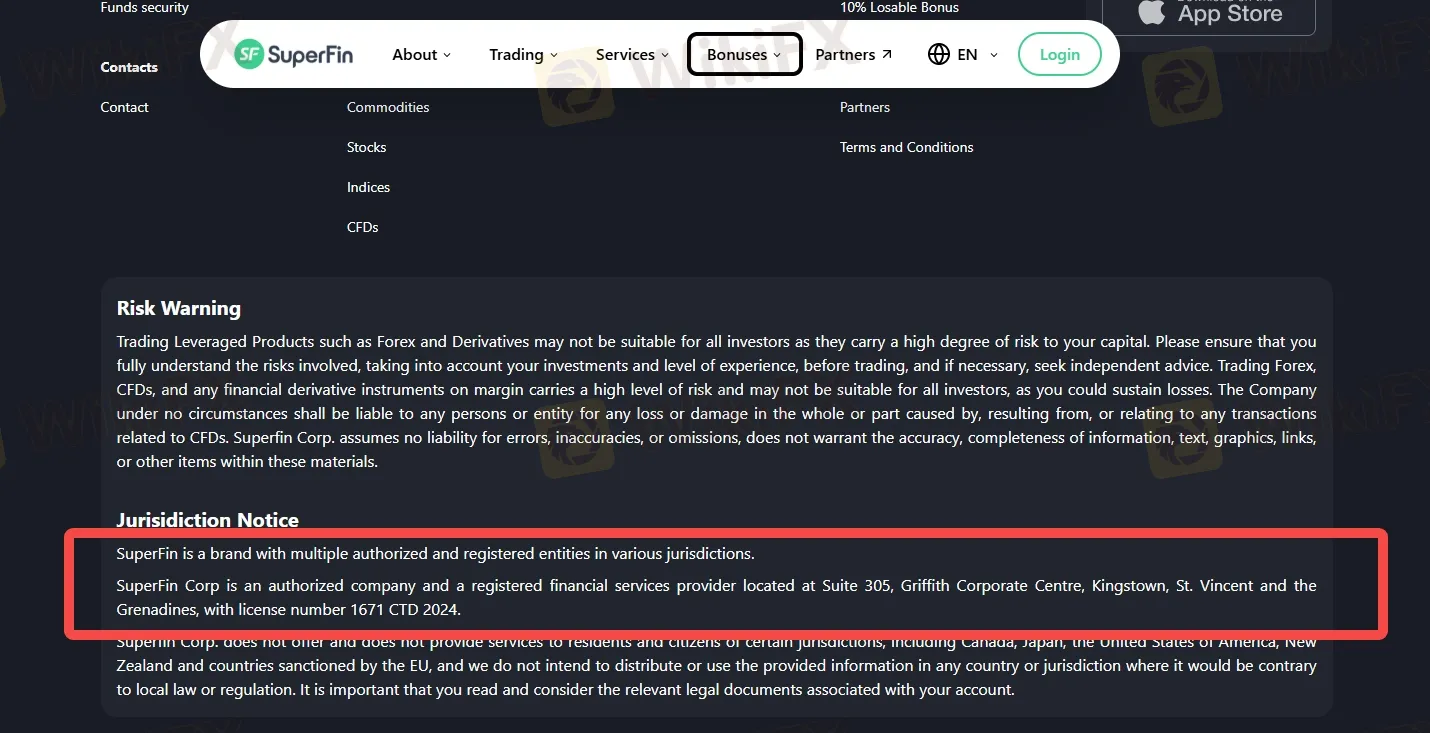Visit the Indices footer link
Viewport: 1430px width, 733px height.
pos(369,187)
